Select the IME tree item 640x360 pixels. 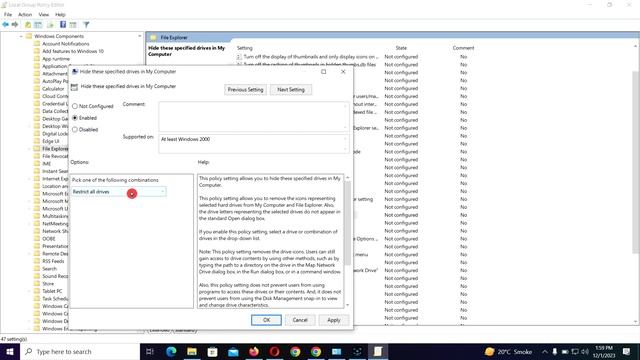[x=47, y=164]
